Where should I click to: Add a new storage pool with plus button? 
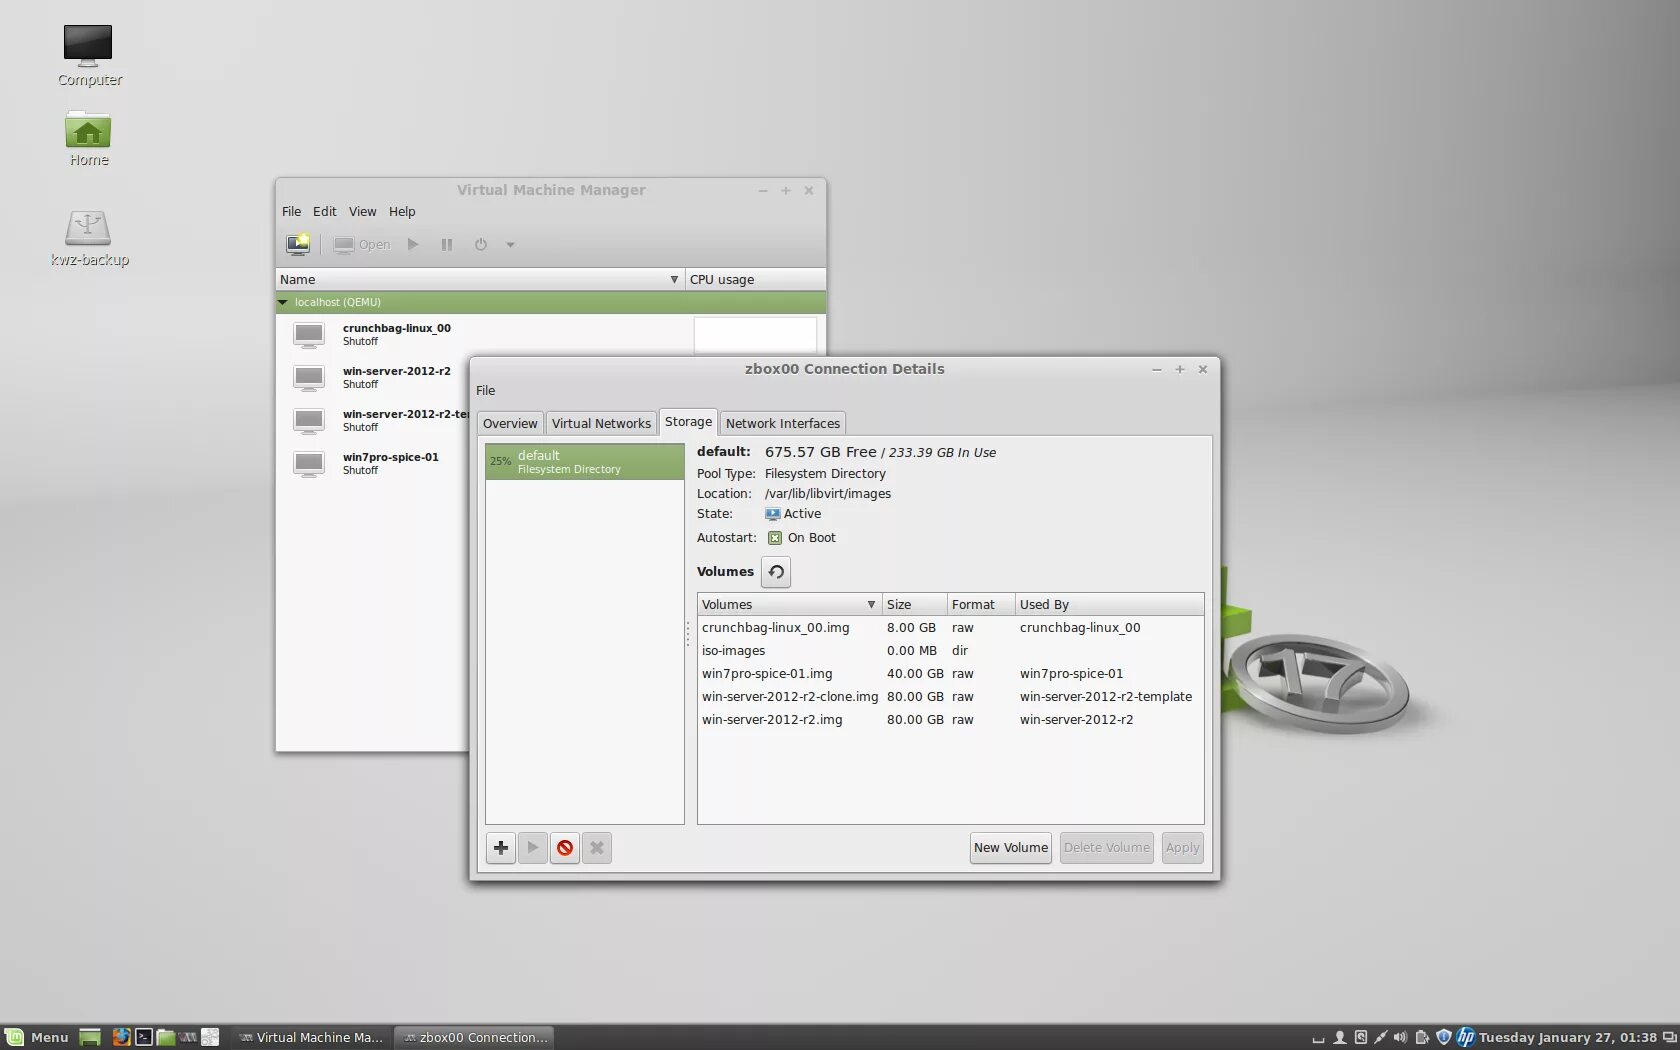click(501, 848)
